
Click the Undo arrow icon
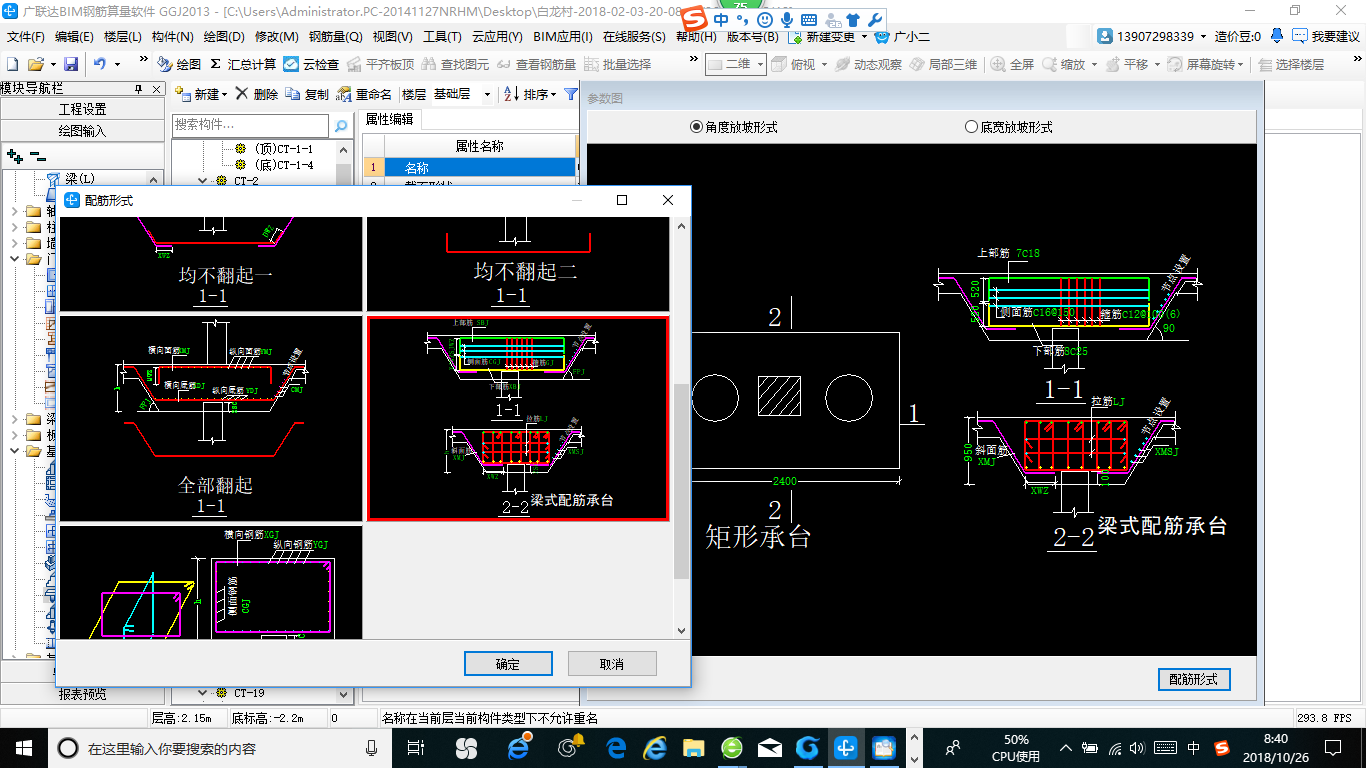click(x=100, y=64)
